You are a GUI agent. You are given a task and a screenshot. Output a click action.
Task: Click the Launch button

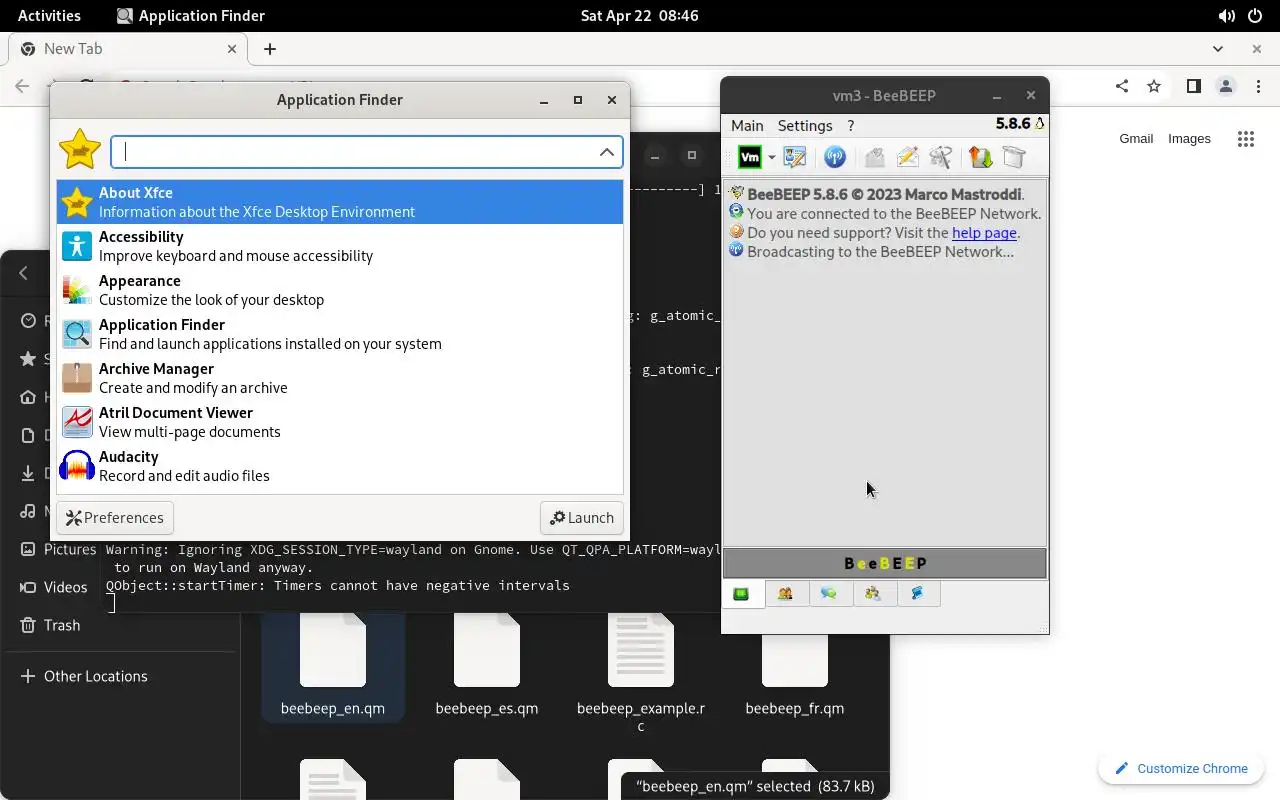[x=582, y=518]
